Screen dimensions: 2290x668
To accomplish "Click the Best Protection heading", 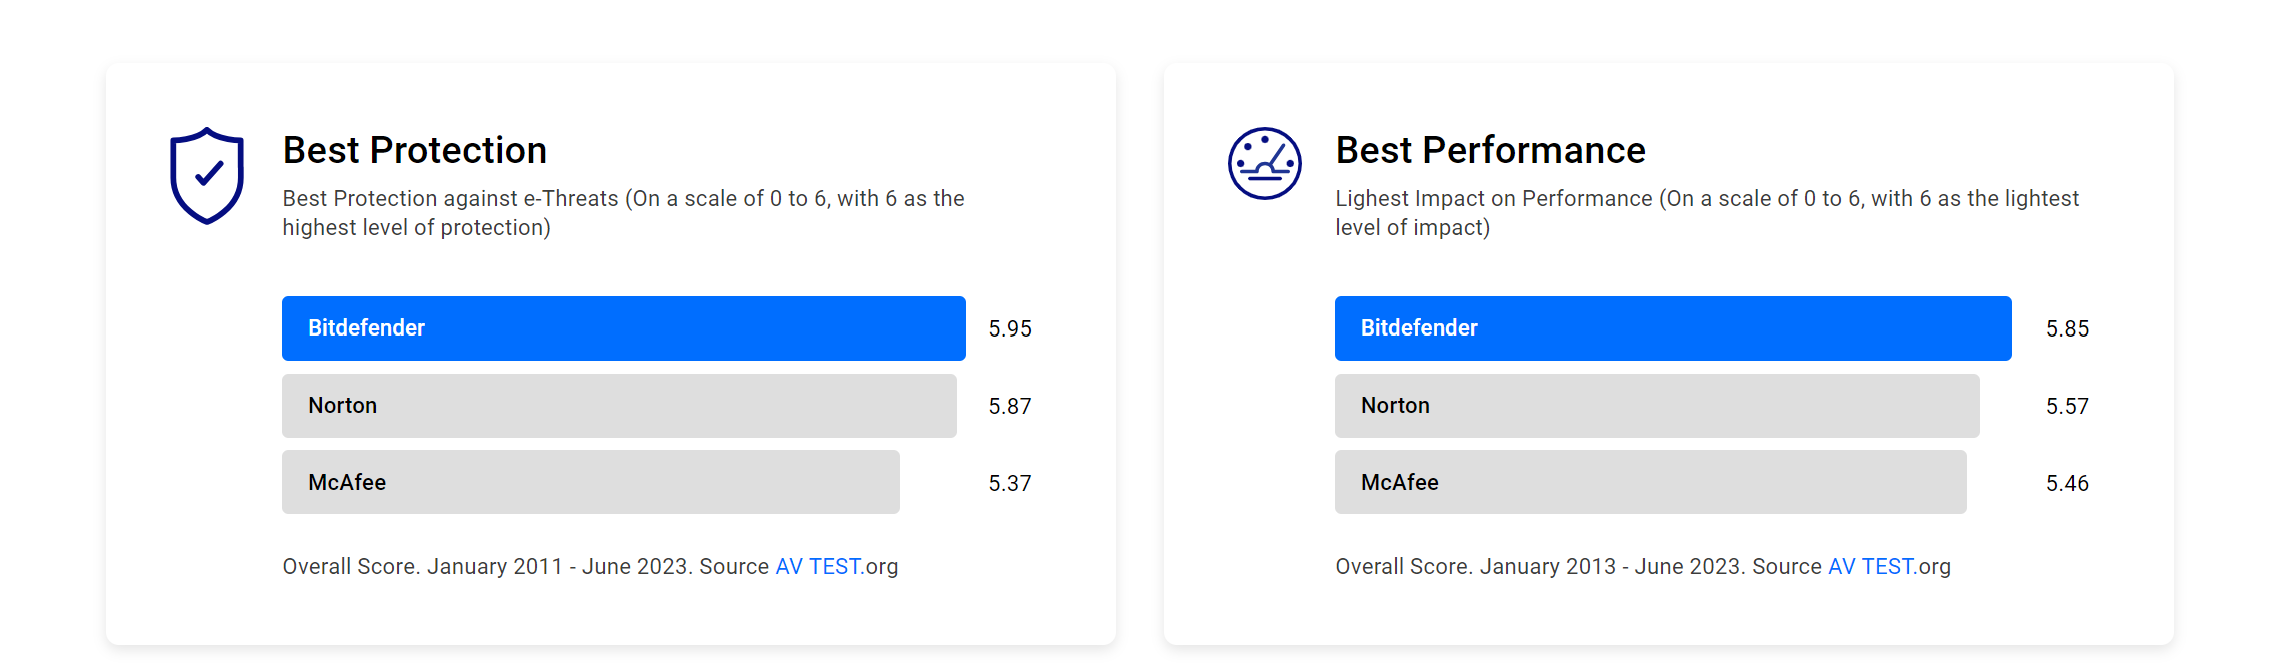I will (x=414, y=150).
